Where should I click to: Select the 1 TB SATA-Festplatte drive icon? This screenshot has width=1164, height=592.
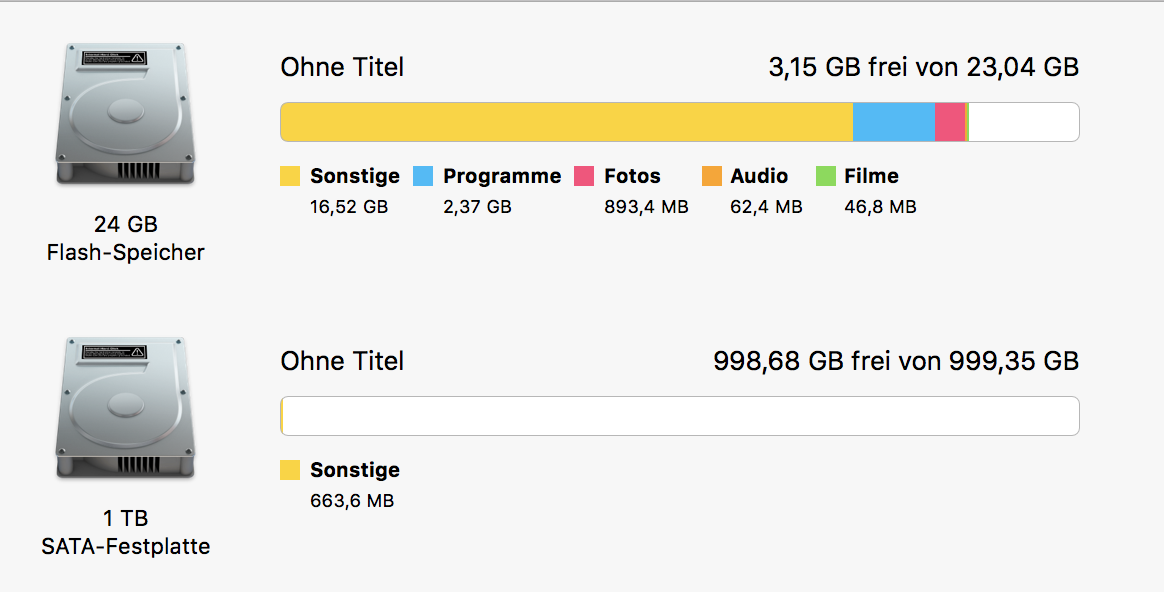[125, 407]
